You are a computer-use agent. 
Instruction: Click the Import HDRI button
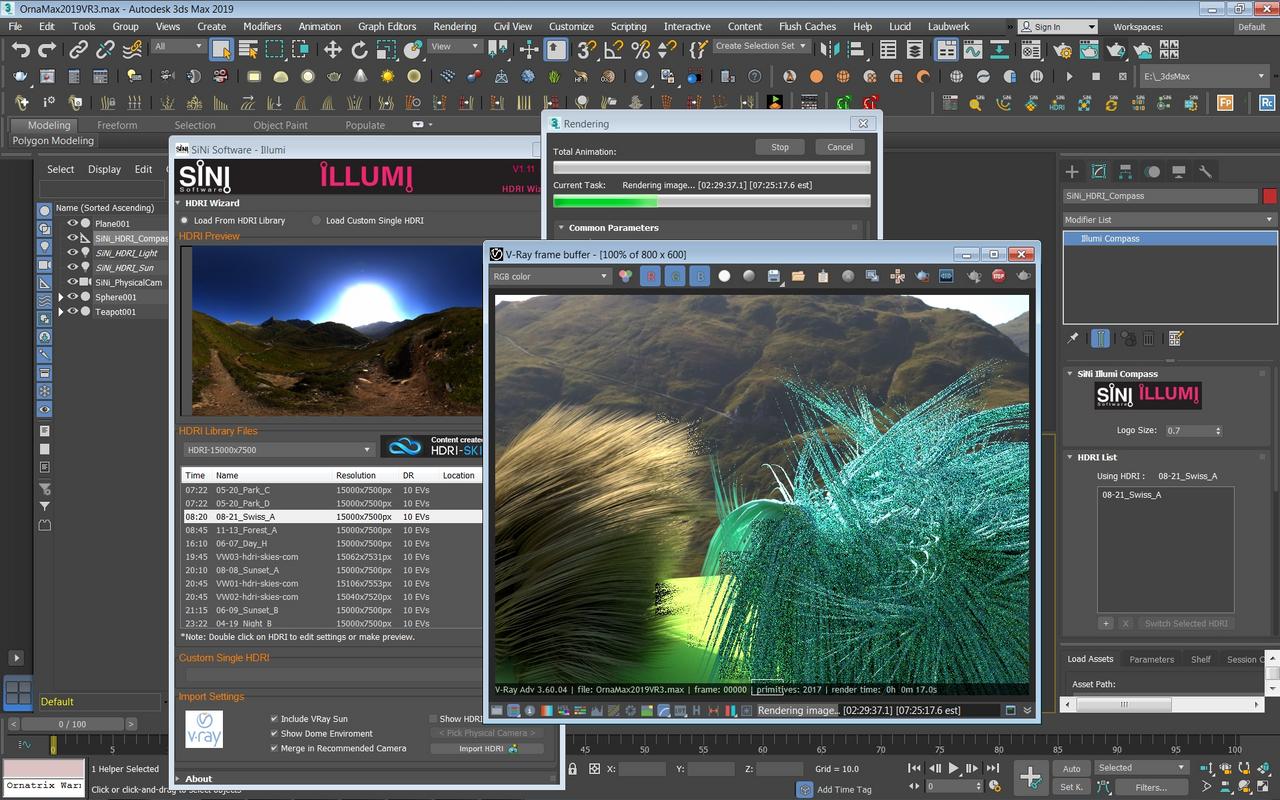[x=488, y=748]
